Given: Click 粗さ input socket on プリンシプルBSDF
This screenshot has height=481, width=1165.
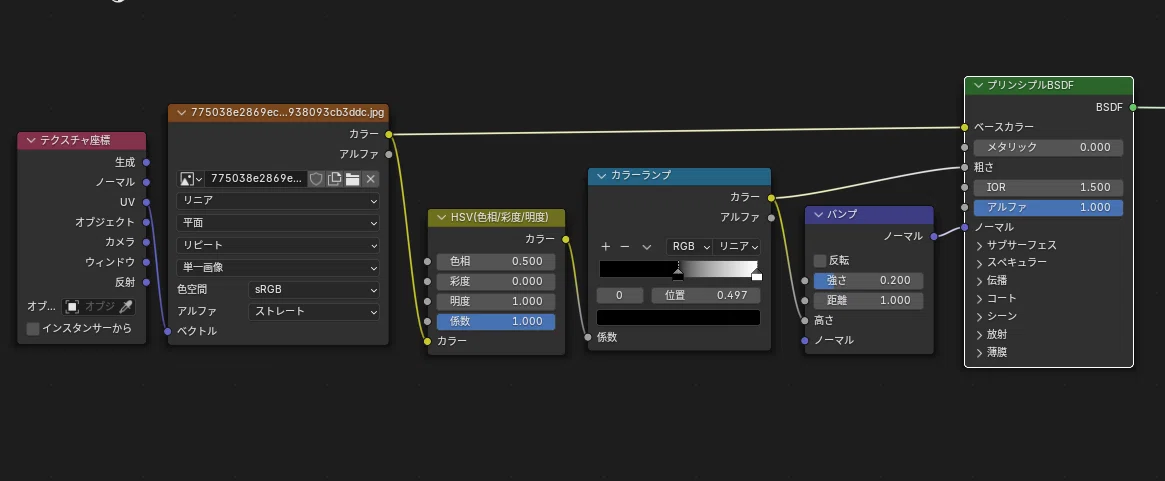Looking at the screenshot, I should click(x=964, y=167).
